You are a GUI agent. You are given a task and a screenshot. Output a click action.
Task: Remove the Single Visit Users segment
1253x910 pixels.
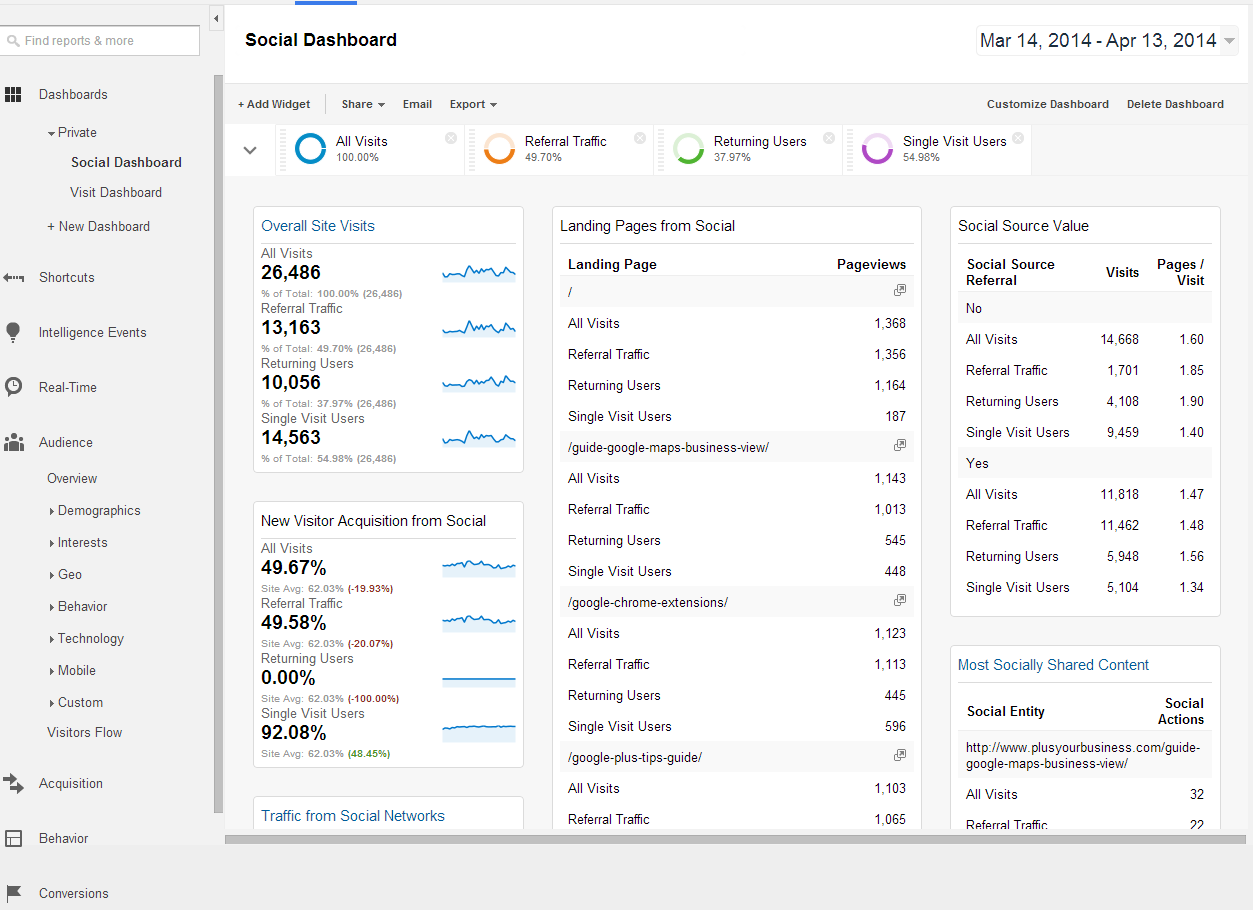point(1018,138)
